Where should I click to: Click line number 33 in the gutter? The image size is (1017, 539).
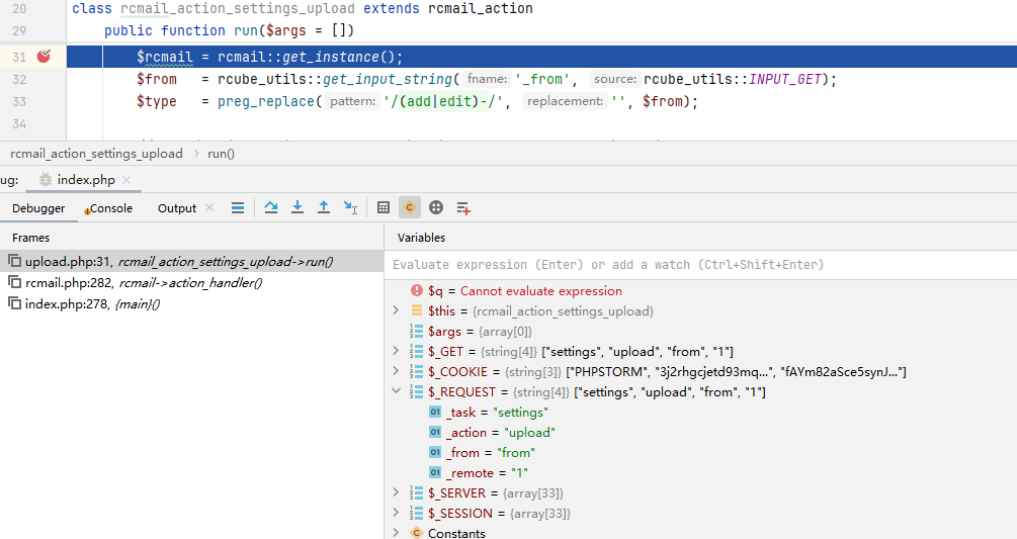point(19,102)
